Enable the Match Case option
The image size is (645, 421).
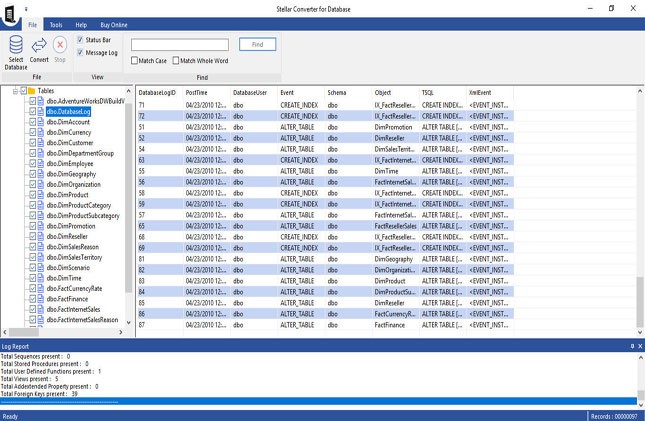[136, 61]
